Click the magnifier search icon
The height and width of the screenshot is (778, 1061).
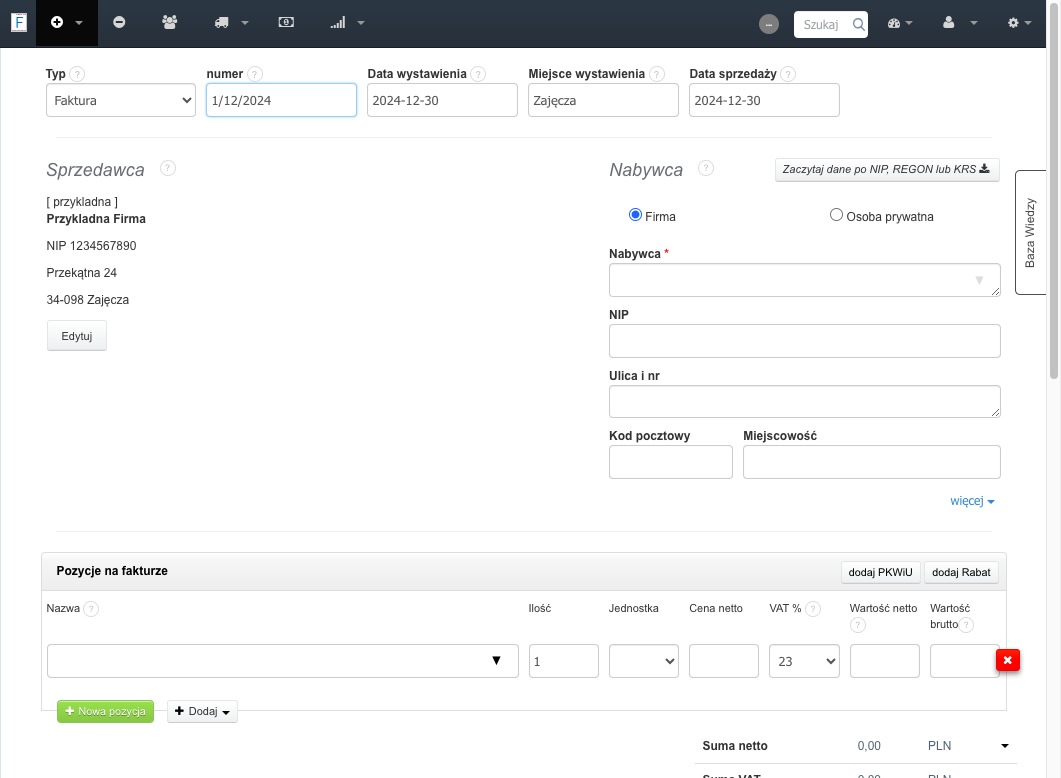[858, 24]
